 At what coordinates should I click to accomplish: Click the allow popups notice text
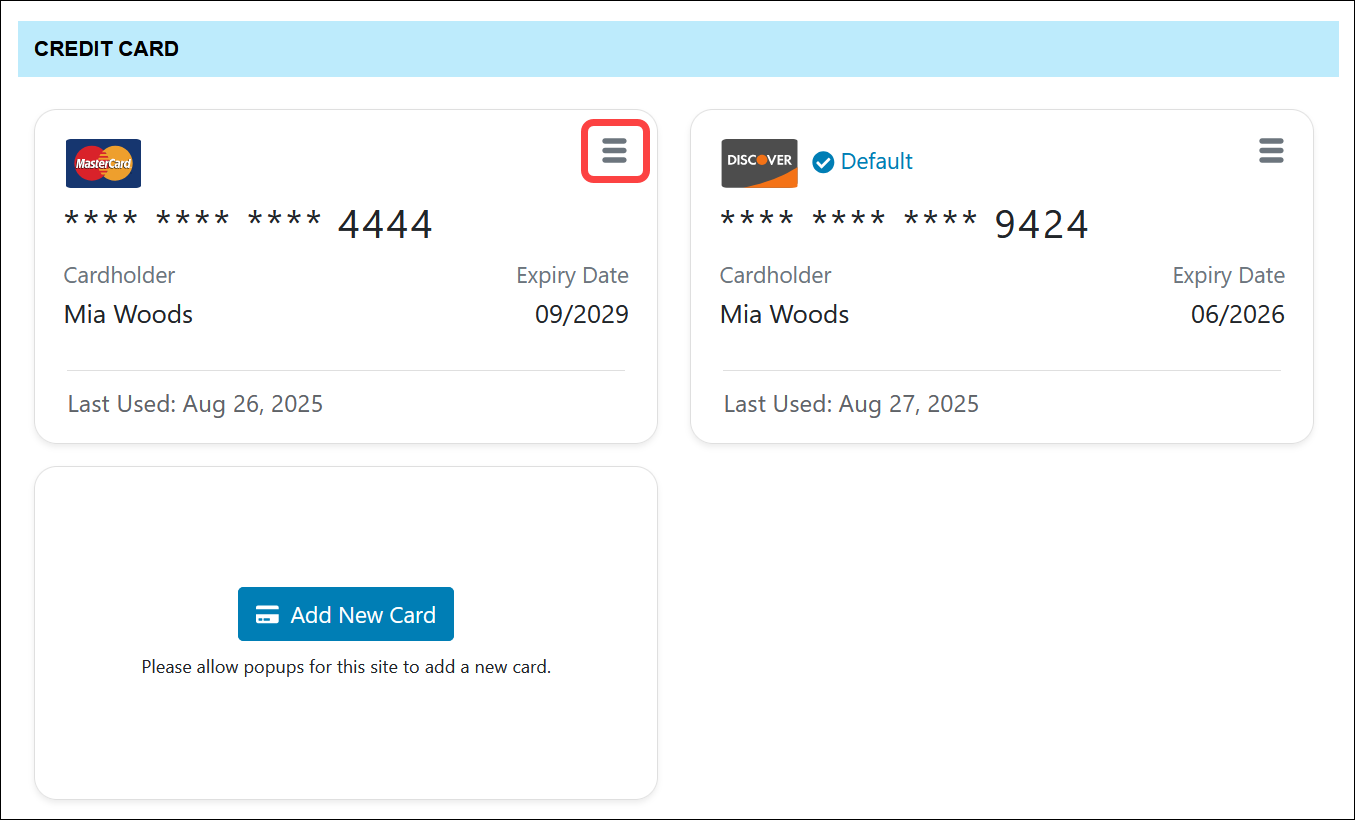(x=346, y=667)
